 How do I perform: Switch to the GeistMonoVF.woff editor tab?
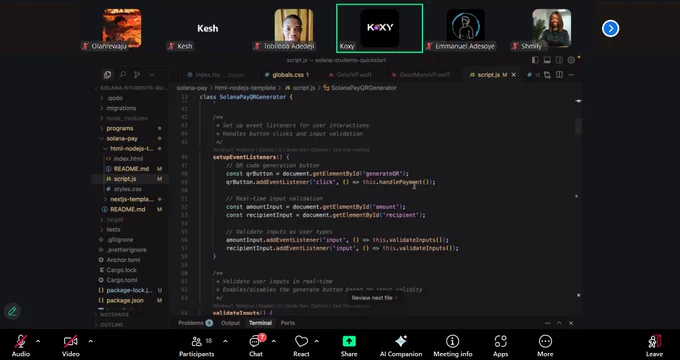pos(421,75)
